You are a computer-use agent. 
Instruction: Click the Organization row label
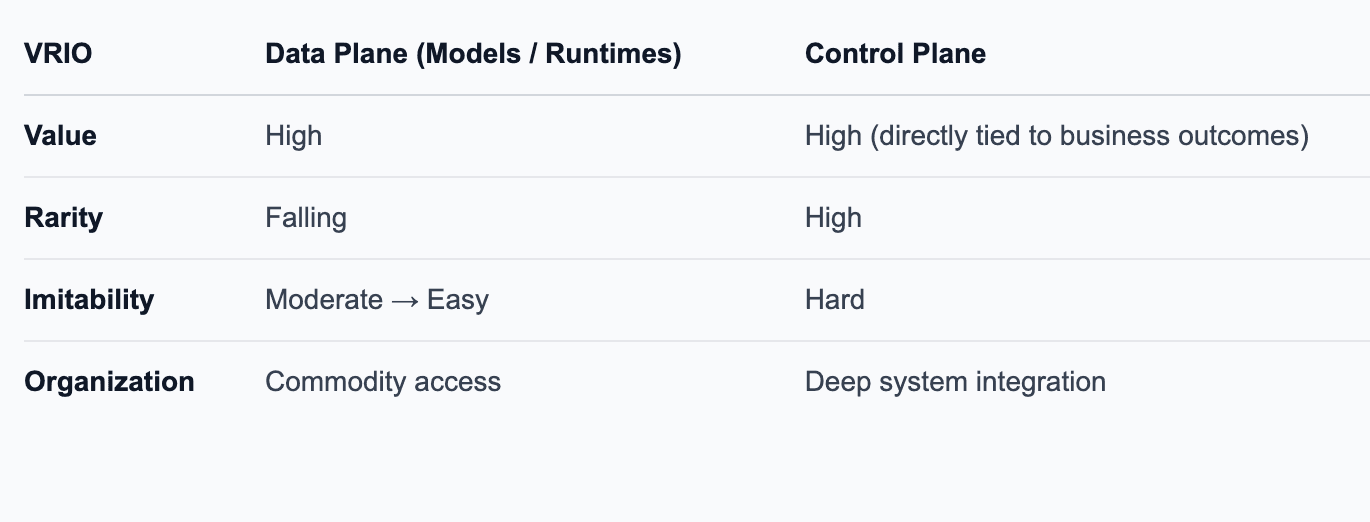coord(109,382)
